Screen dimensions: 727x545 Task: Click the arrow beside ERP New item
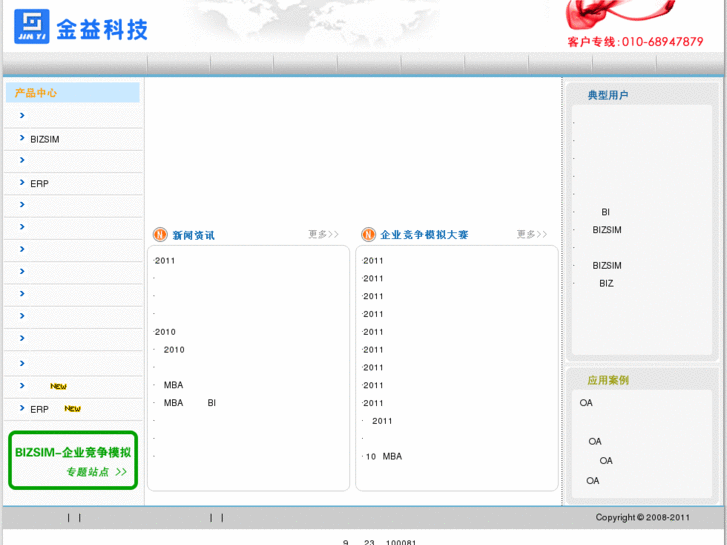point(22,408)
